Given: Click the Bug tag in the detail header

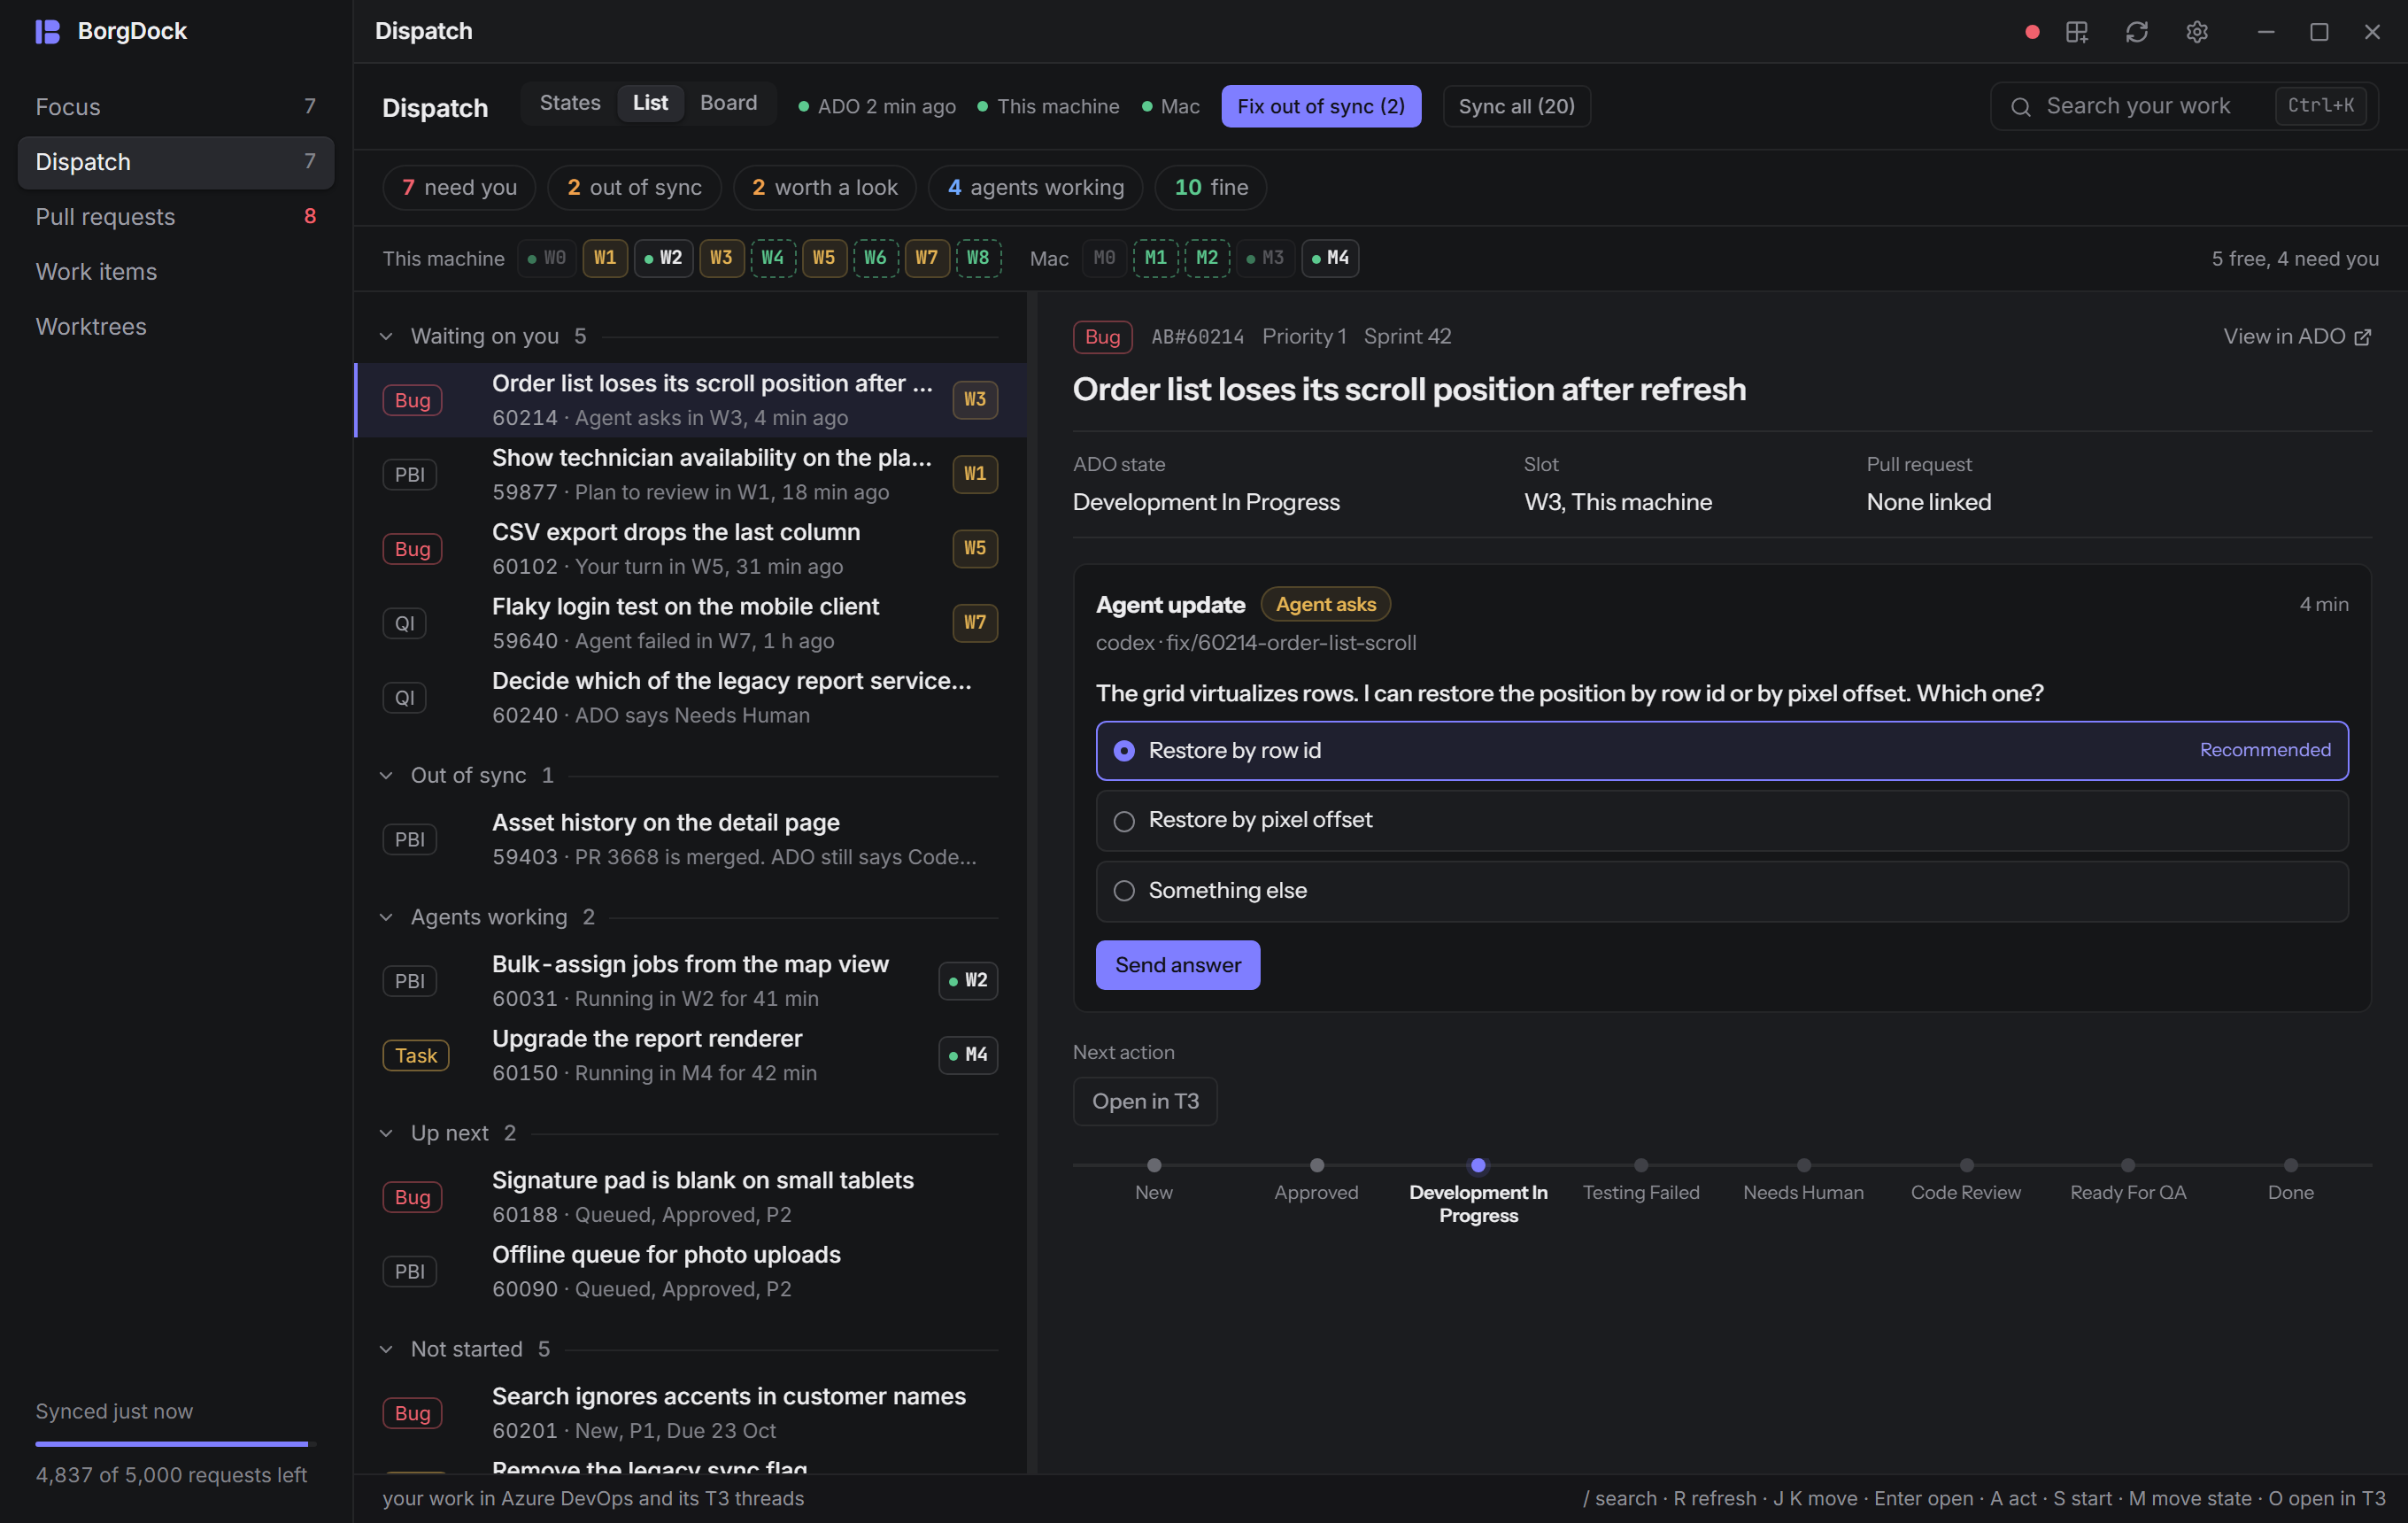Looking at the screenshot, I should click(x=1102, y=337).
